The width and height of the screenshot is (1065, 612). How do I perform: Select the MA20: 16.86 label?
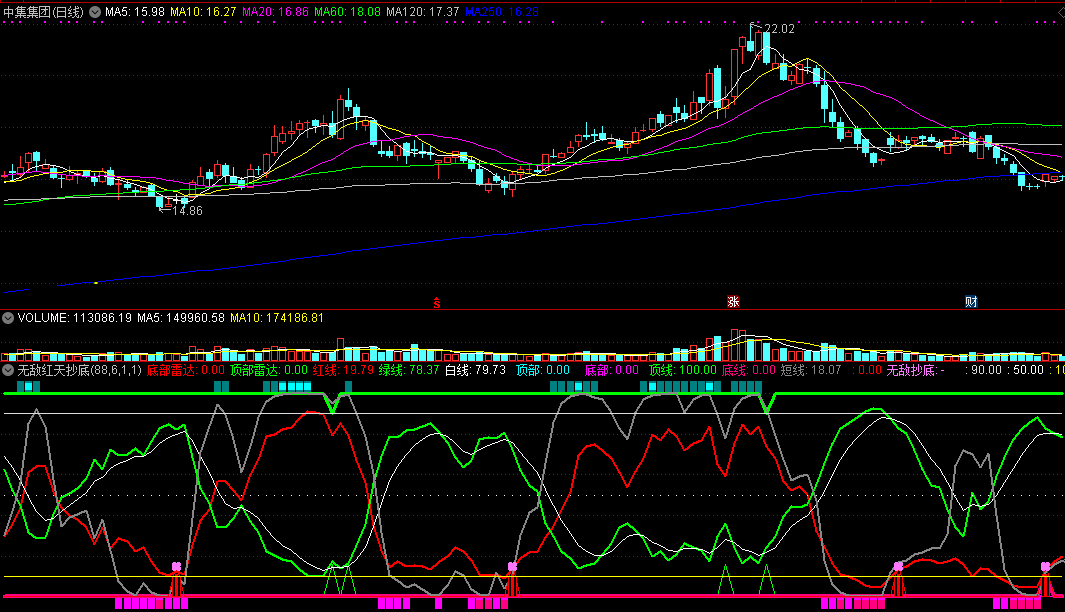tap(275, 12)
